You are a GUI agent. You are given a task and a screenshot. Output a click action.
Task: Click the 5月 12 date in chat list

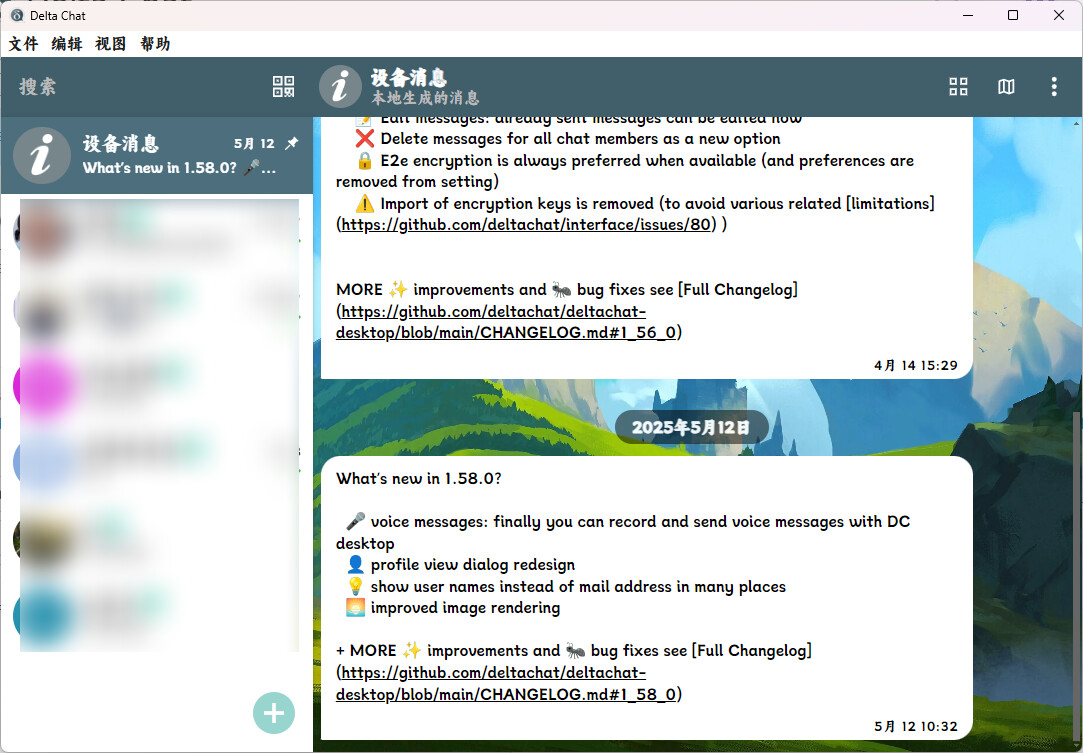pos(254,144)
